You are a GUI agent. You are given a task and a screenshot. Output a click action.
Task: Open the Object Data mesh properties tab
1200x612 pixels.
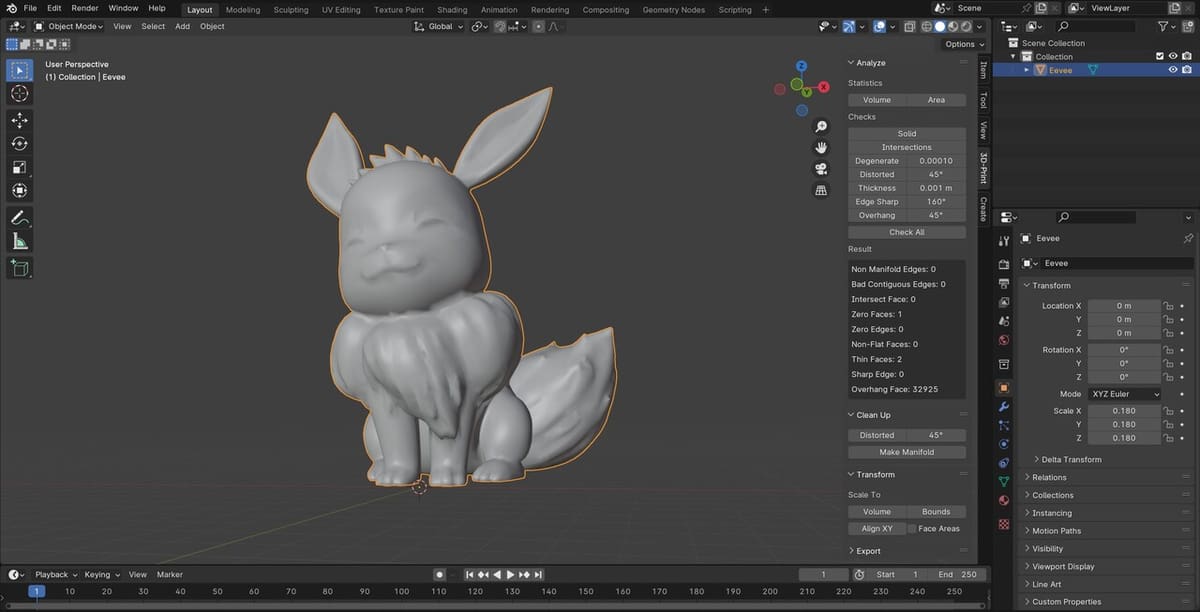1004,481
